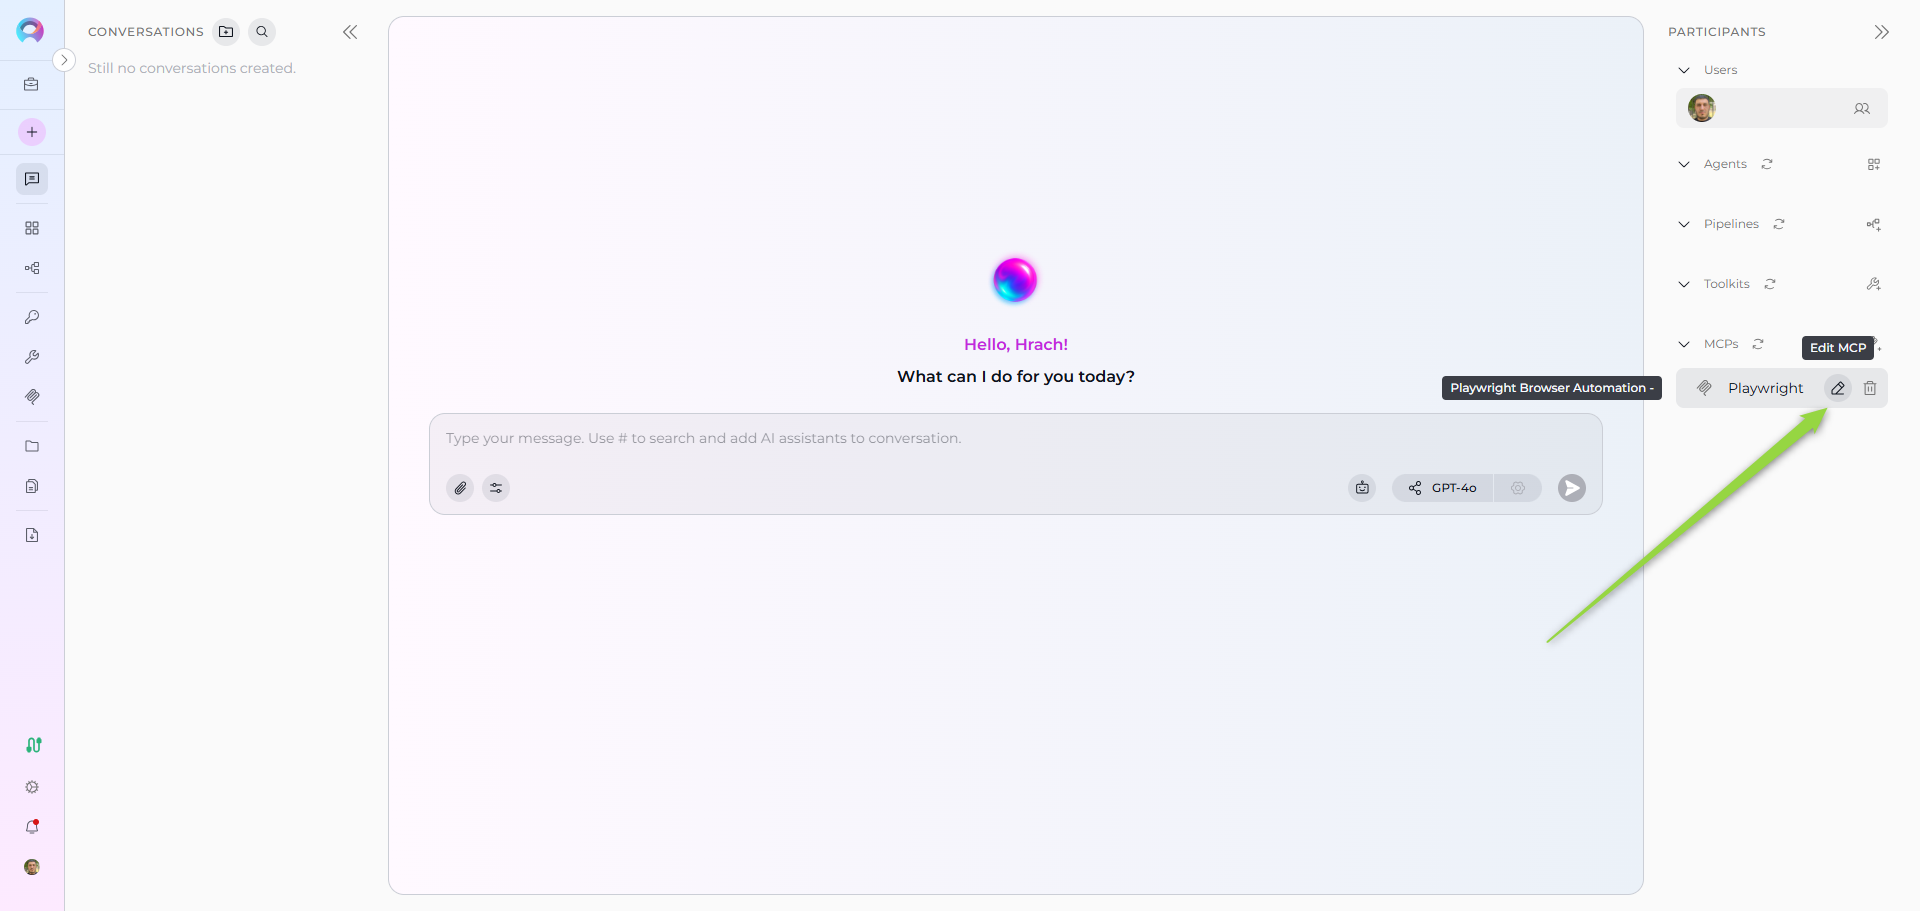Open Chat page in left sidebar
Image resolution: width=1920 pixels, height=911 pixels.
(32, 179)
